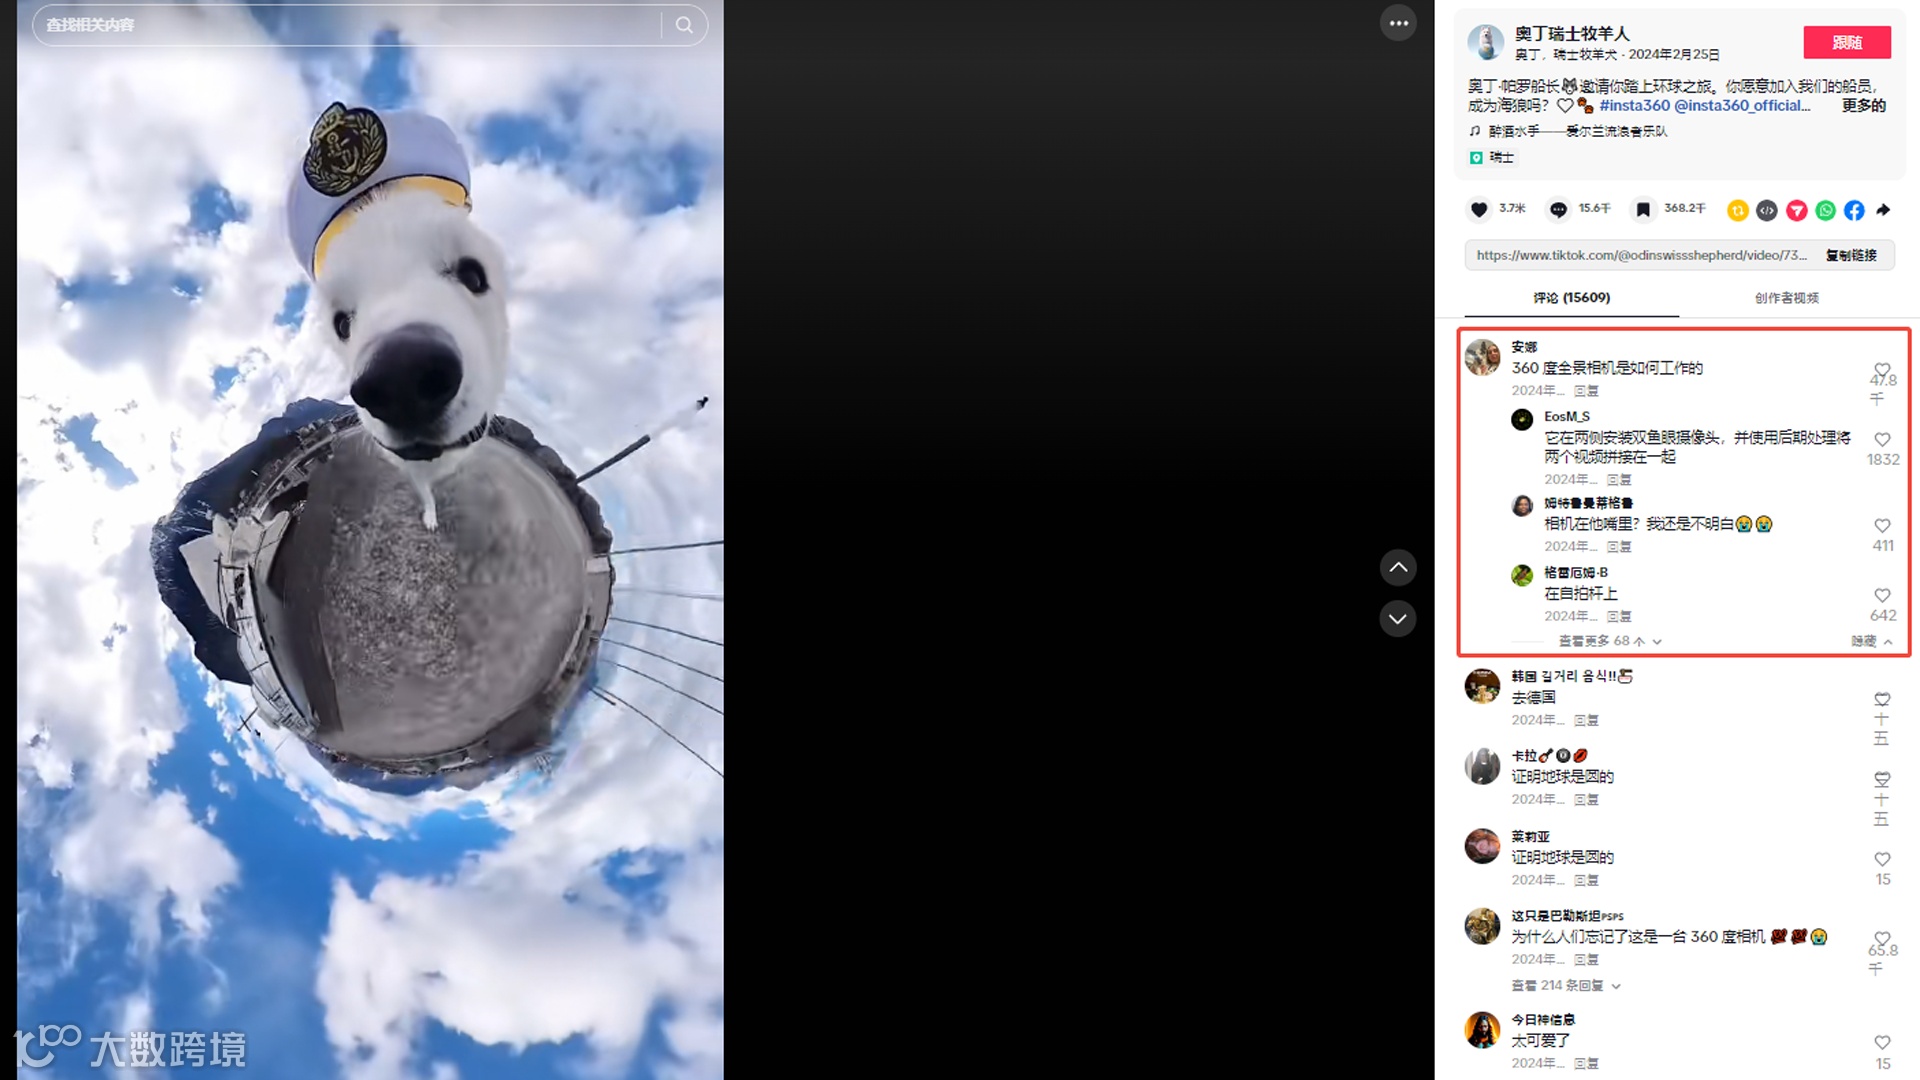Expand 查看 214 条回复 replies
The height and width of the screenshot is (1080, 1920).
pos(1566,986)
